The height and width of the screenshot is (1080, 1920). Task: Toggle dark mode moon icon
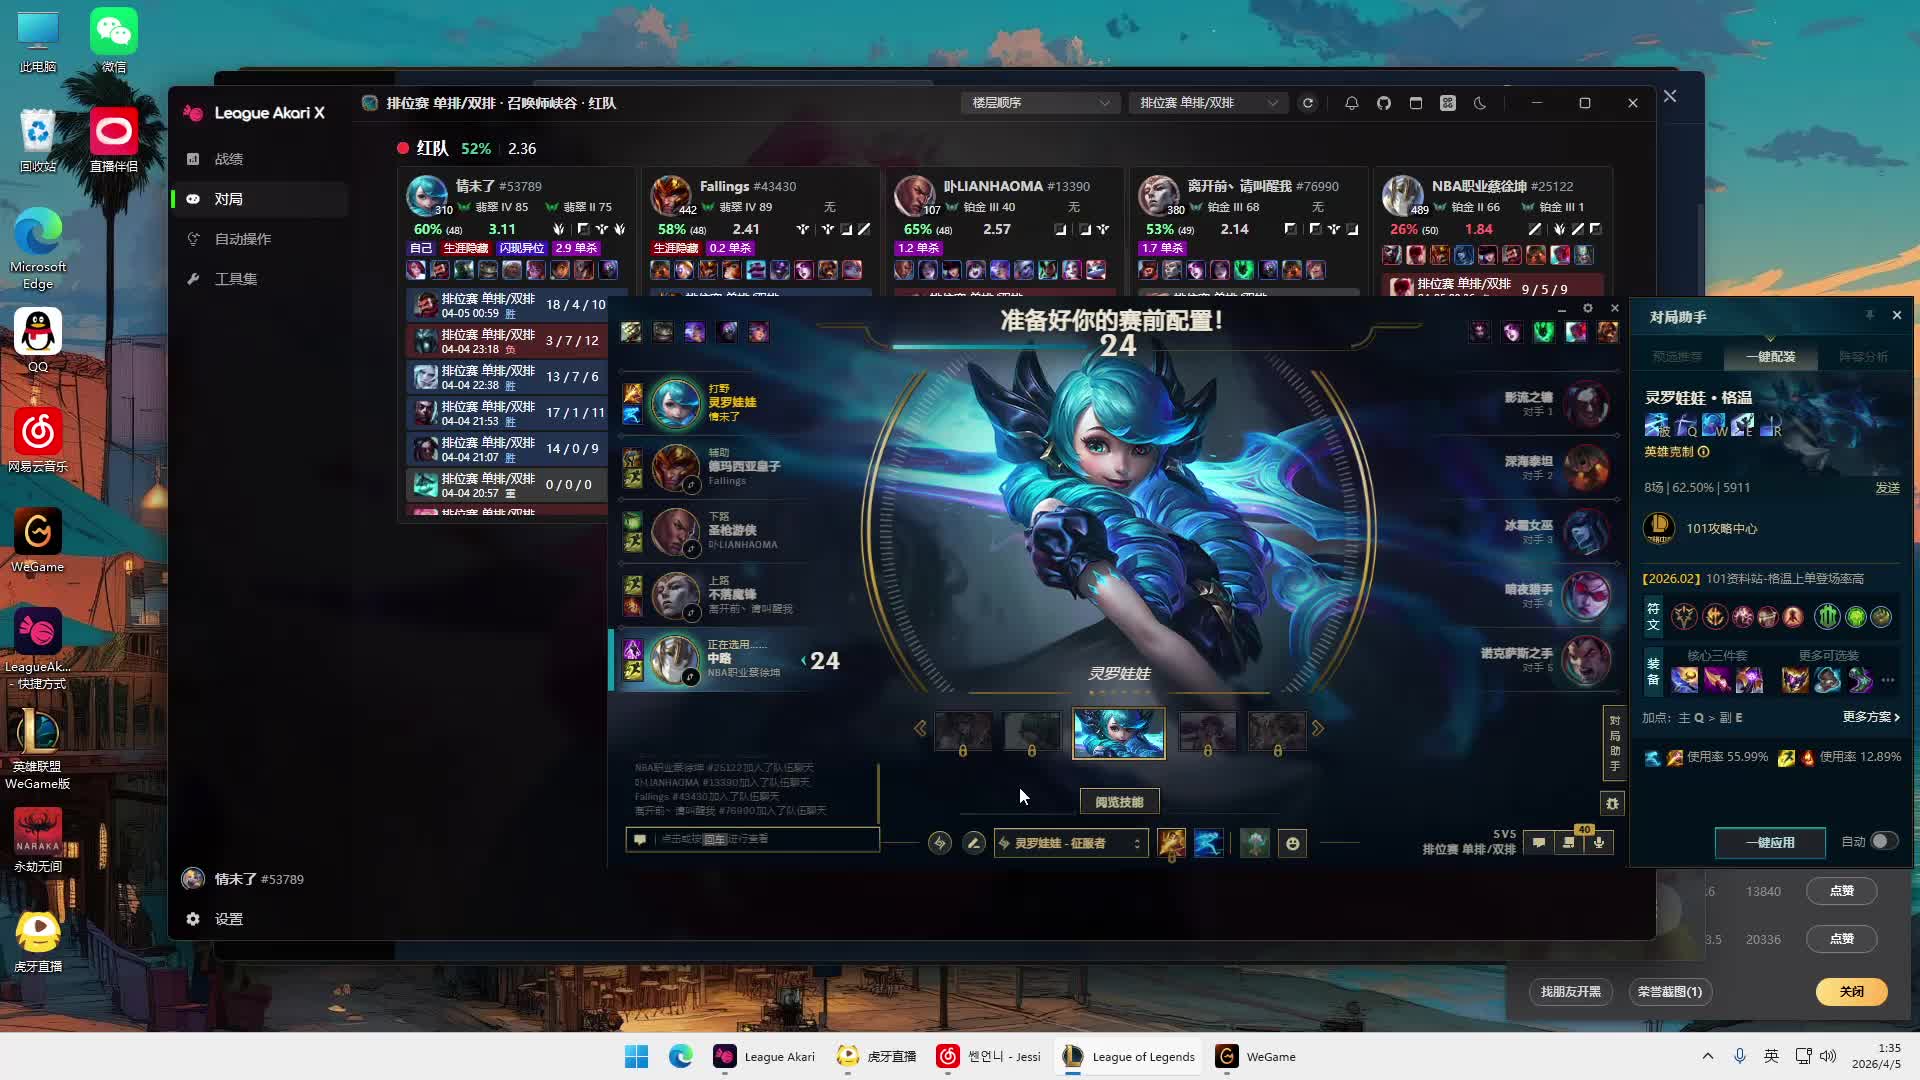[x=1480, y=103]
